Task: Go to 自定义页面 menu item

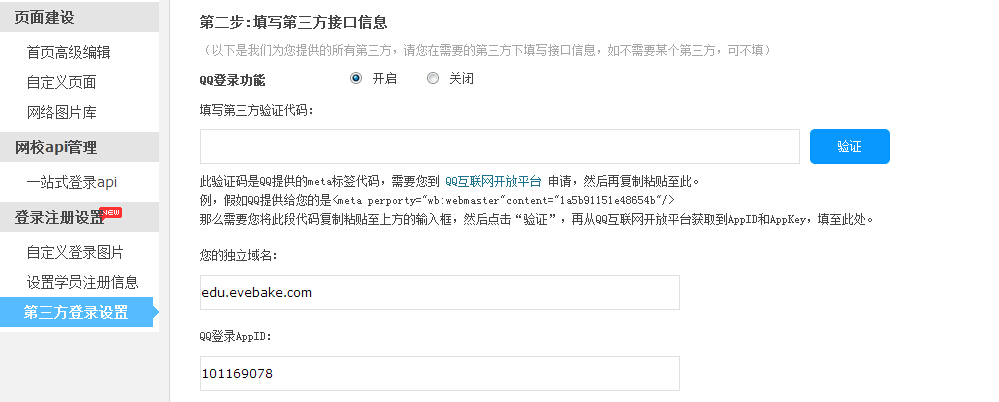Action: [x=62, y=82]
